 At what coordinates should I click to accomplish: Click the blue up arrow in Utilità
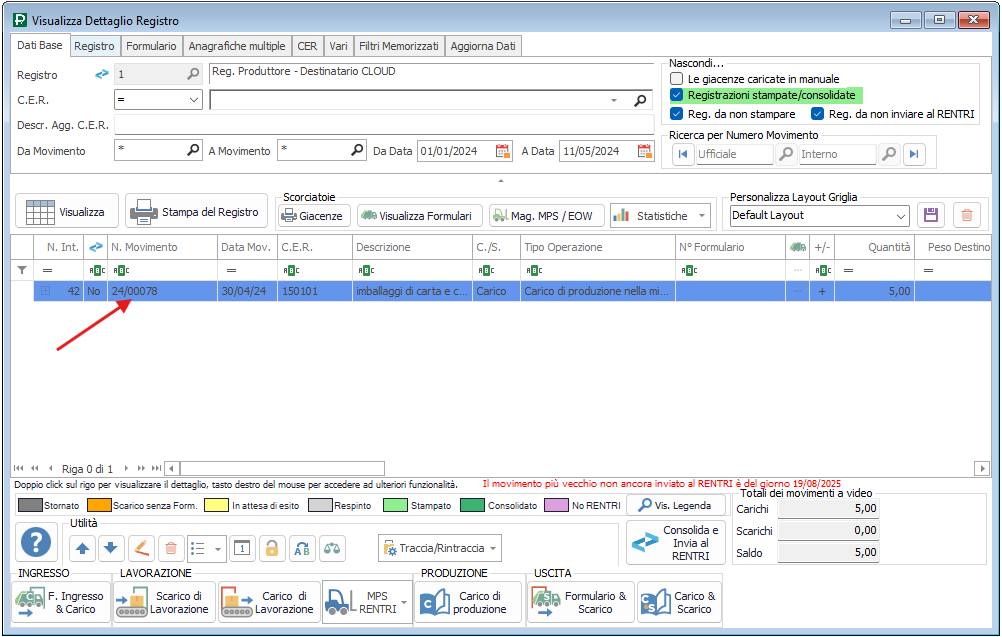pos(82,548)
